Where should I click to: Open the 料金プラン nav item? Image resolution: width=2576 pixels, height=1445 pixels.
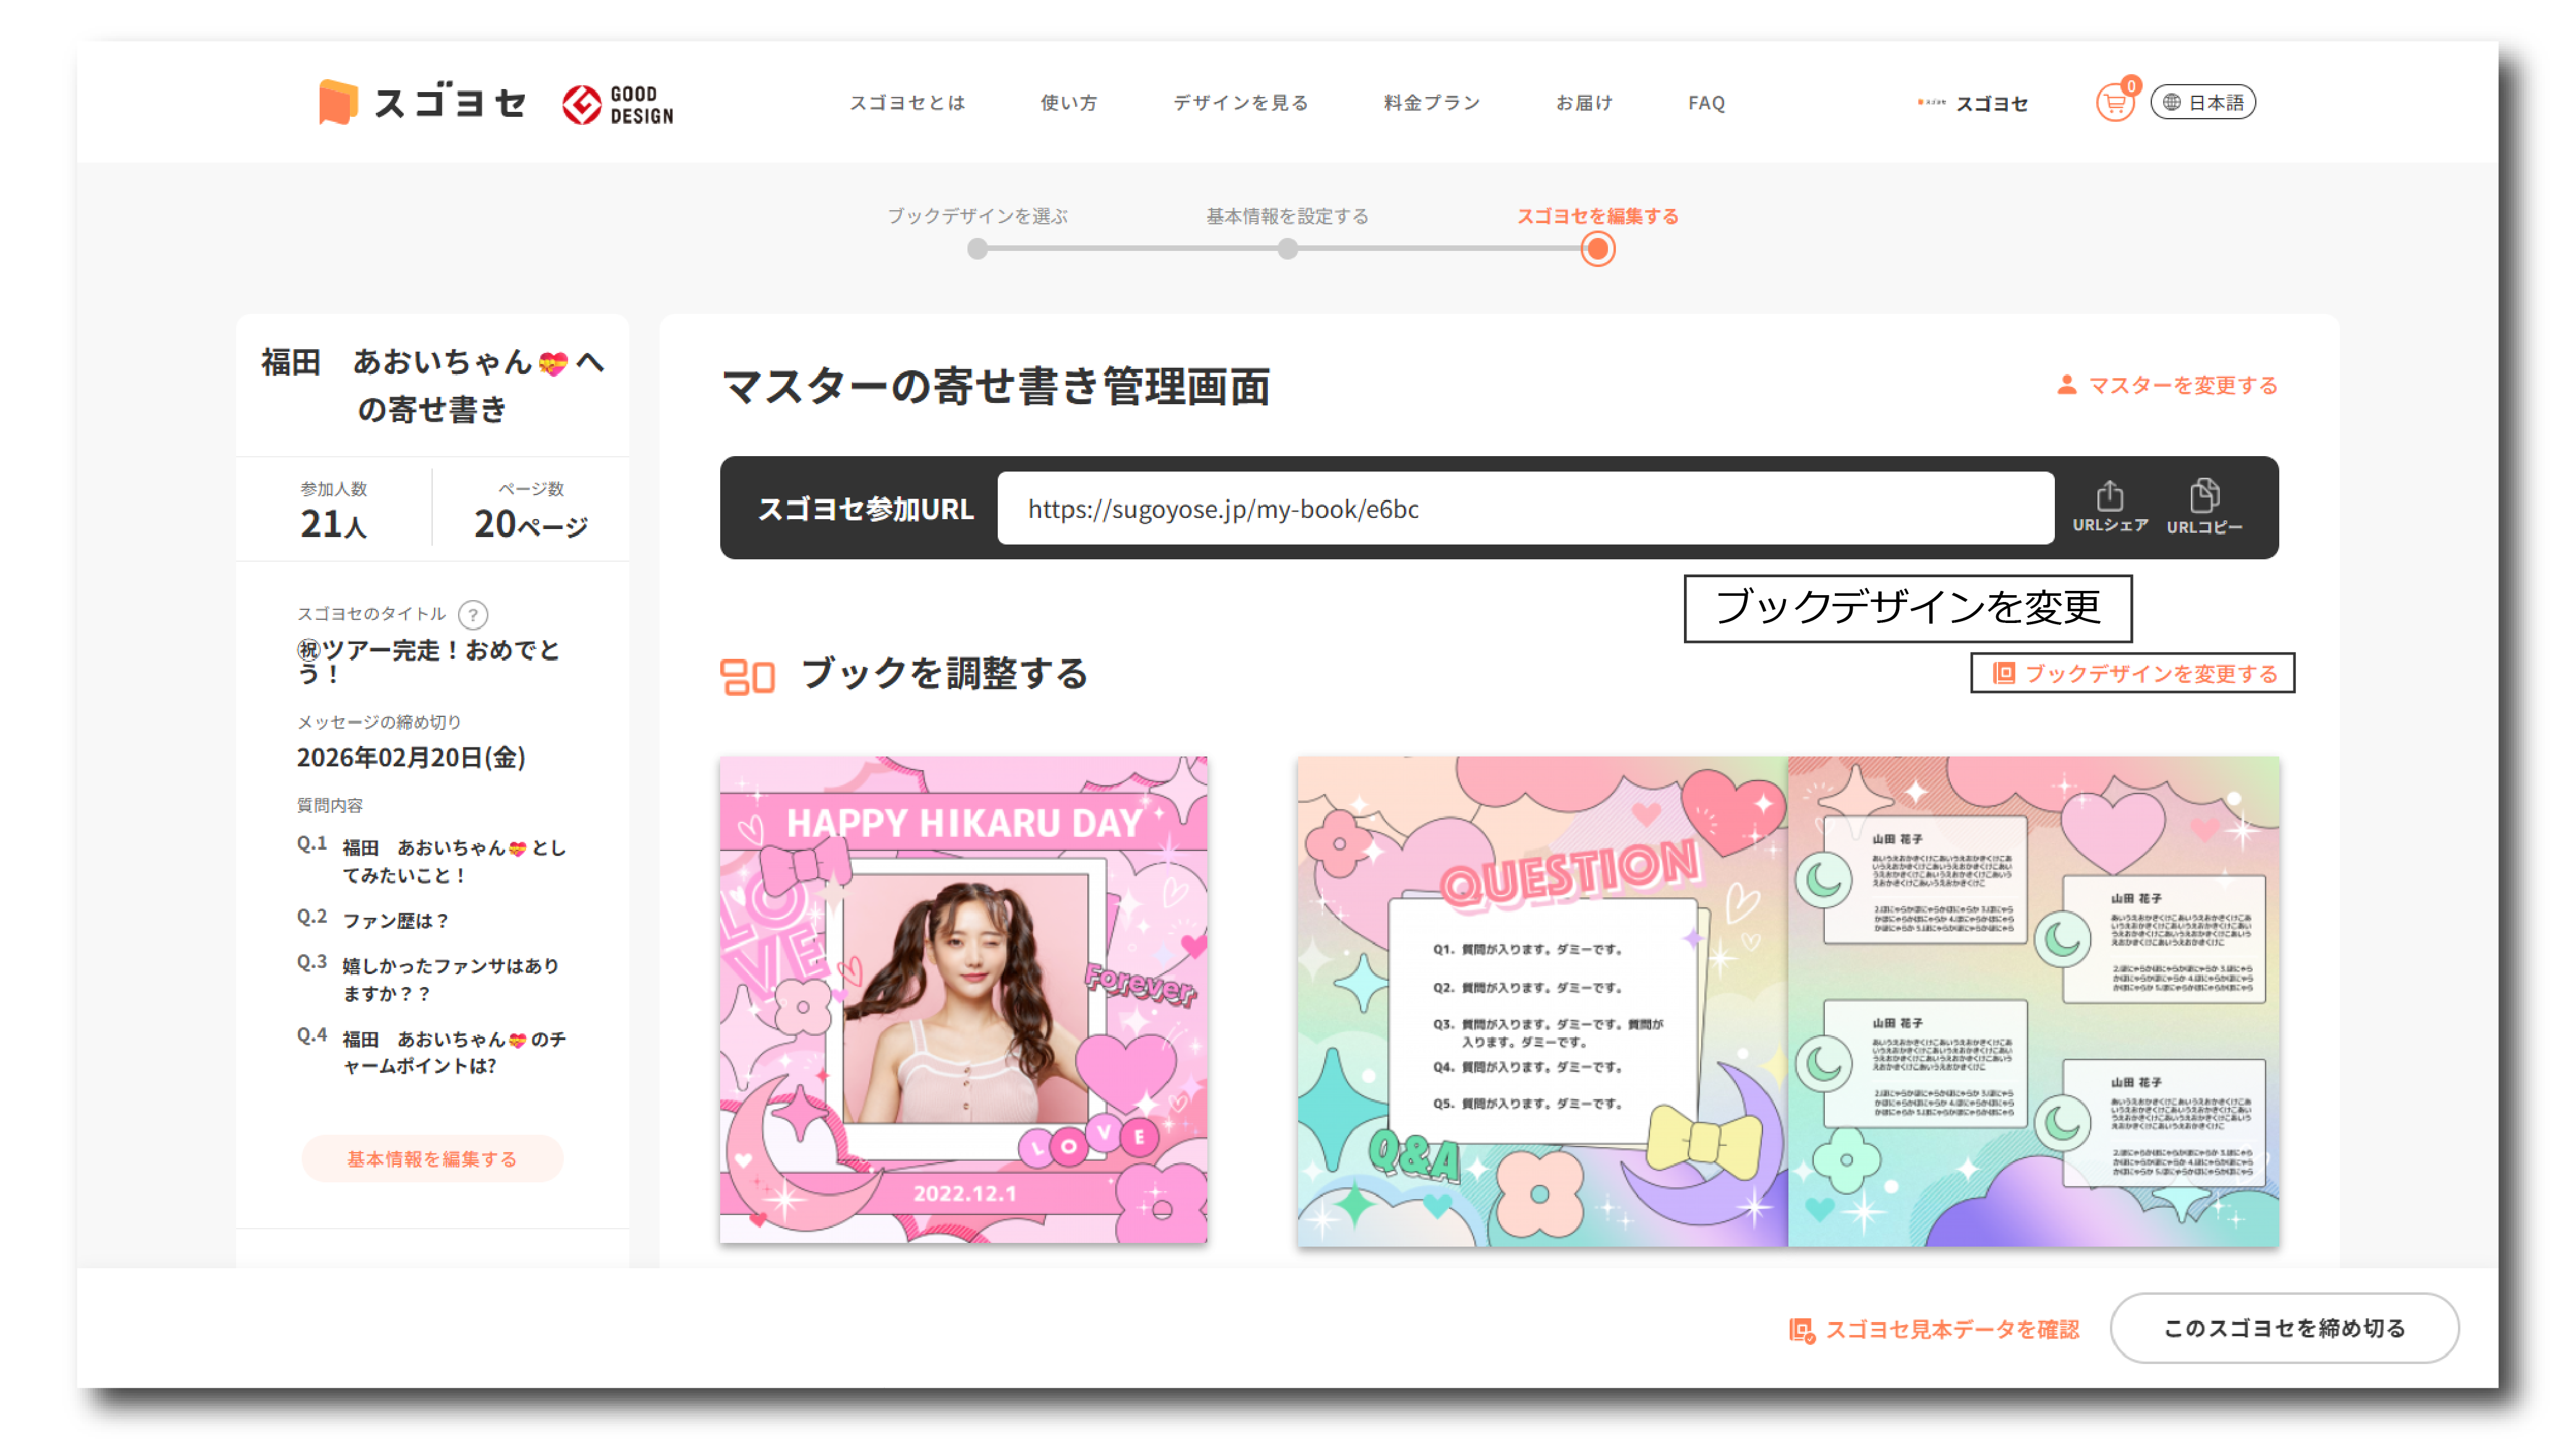point(1431,102)
